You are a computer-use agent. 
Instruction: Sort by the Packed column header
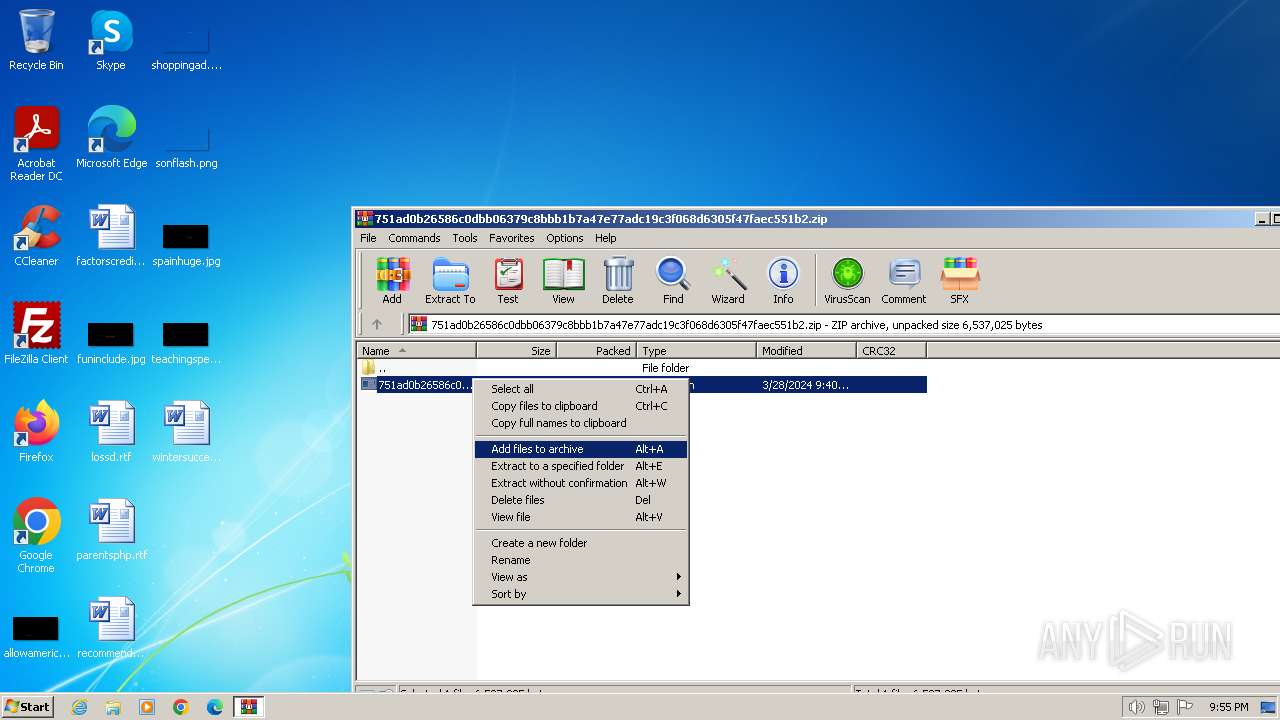click(x=596, y=351)
